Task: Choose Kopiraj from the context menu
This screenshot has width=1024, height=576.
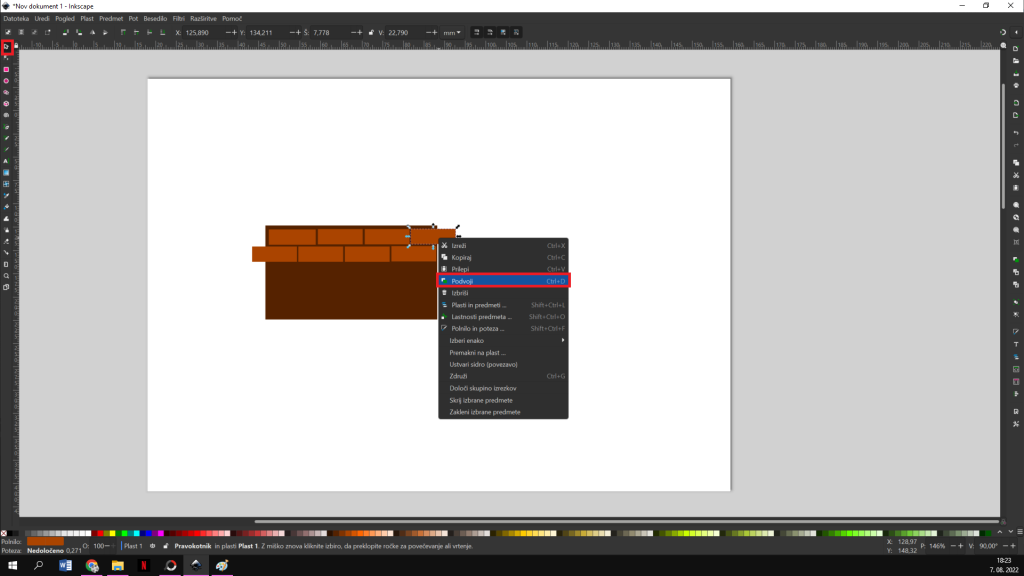Action: tap(503, 257)
